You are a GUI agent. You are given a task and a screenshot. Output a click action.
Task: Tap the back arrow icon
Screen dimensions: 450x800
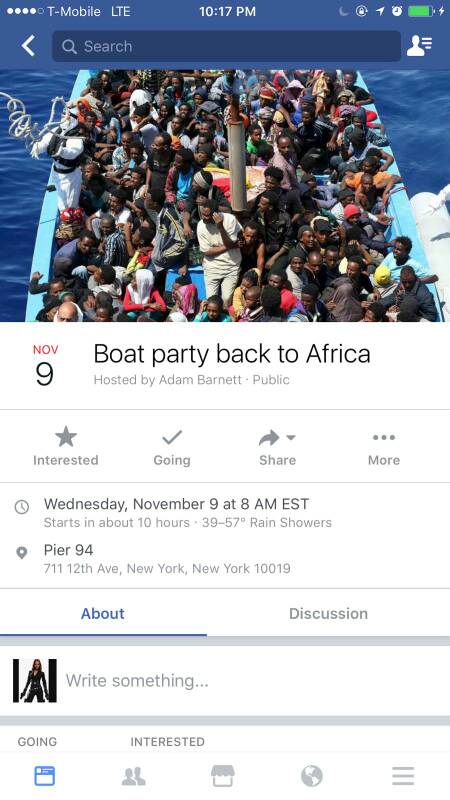coord(28,46)
